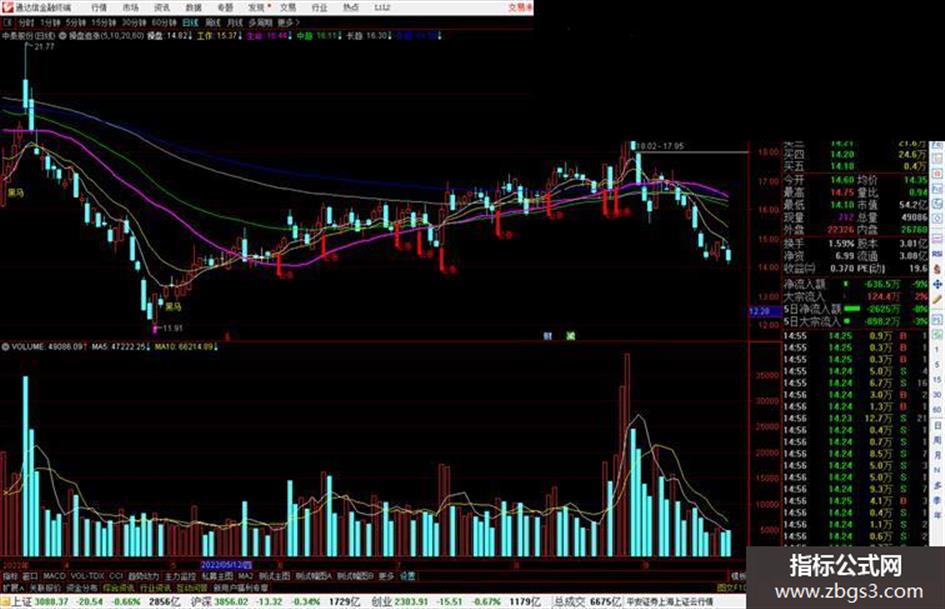
Task: Click the 财 marker under the chart
Action: tap(547, 336)
